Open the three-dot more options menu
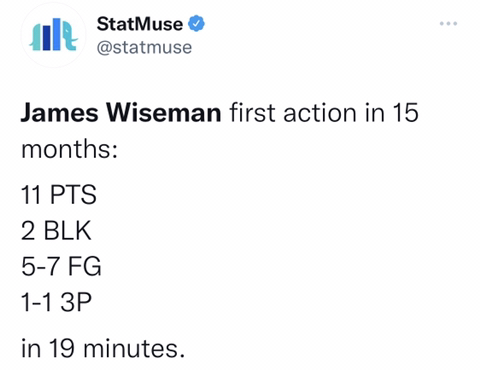This screenshot has height=370, width=480. [448, 23]
